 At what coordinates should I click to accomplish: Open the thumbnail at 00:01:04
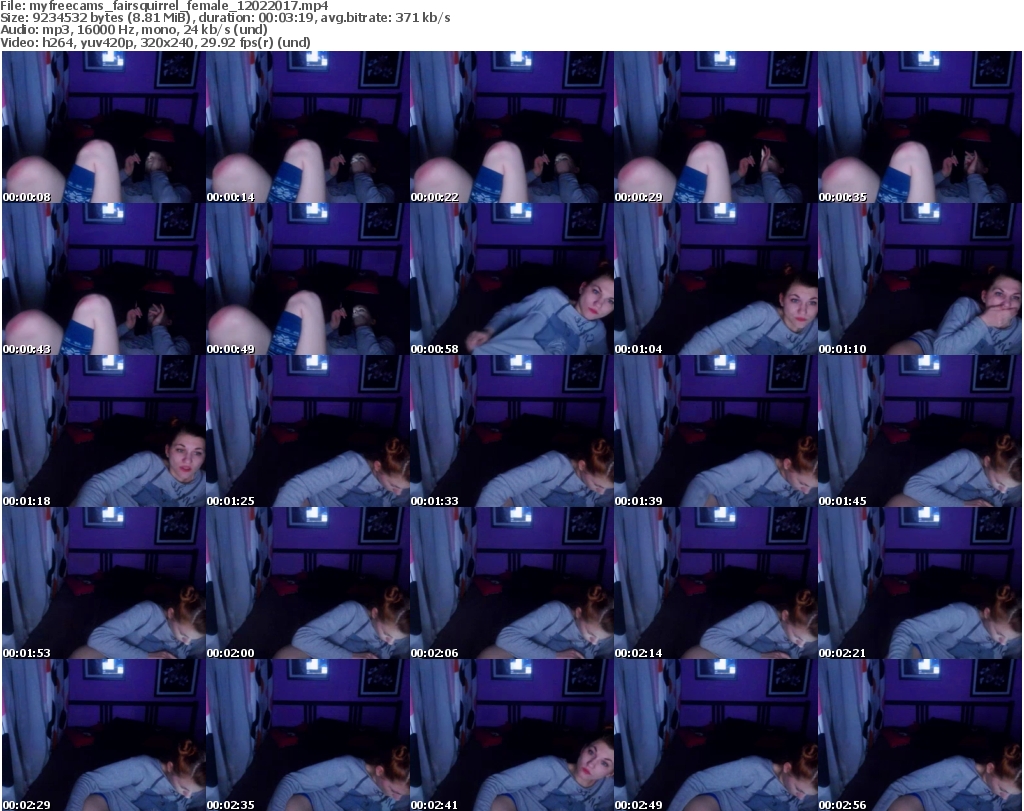(x=715, y=279)
